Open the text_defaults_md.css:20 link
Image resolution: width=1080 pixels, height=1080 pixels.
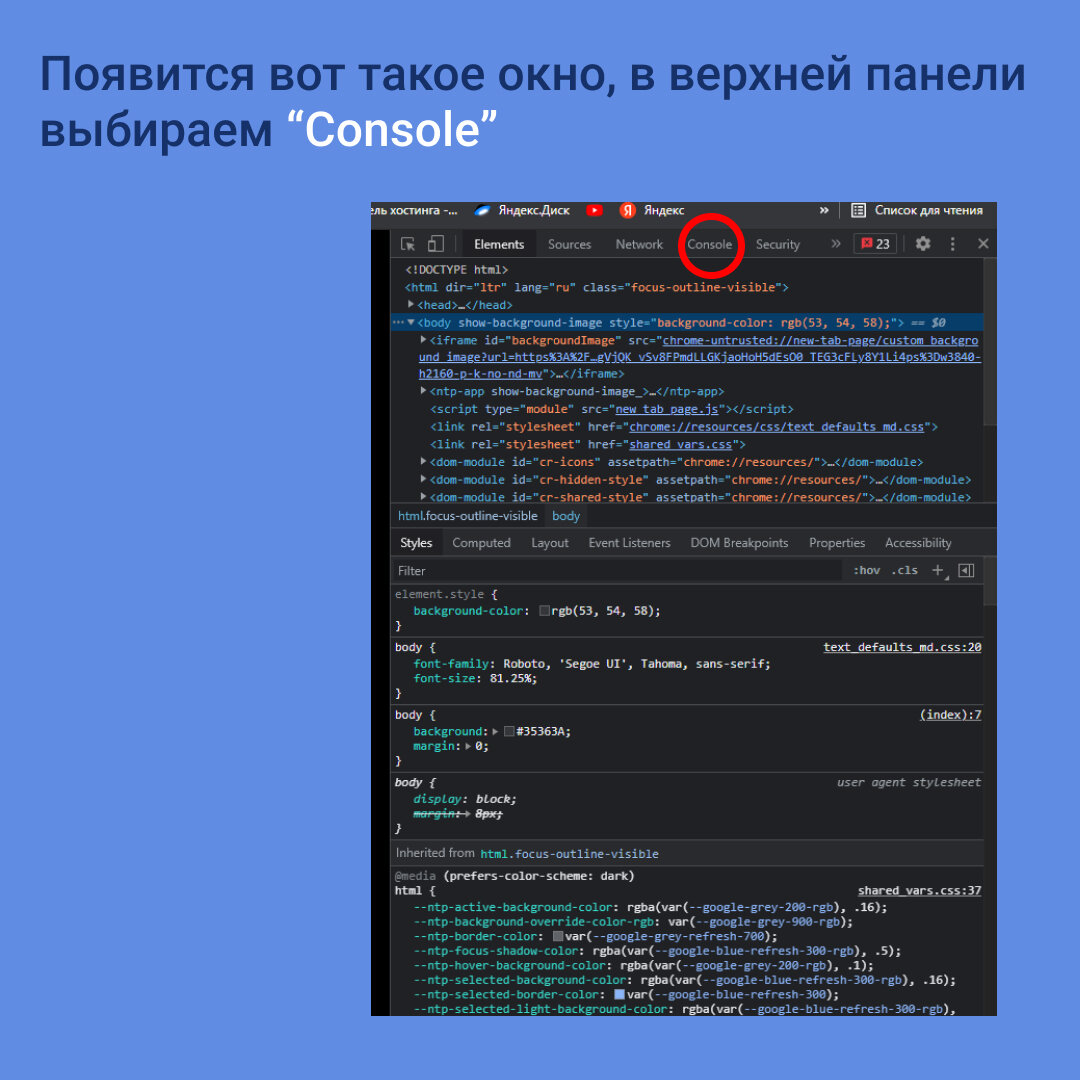tap(901, 647)
